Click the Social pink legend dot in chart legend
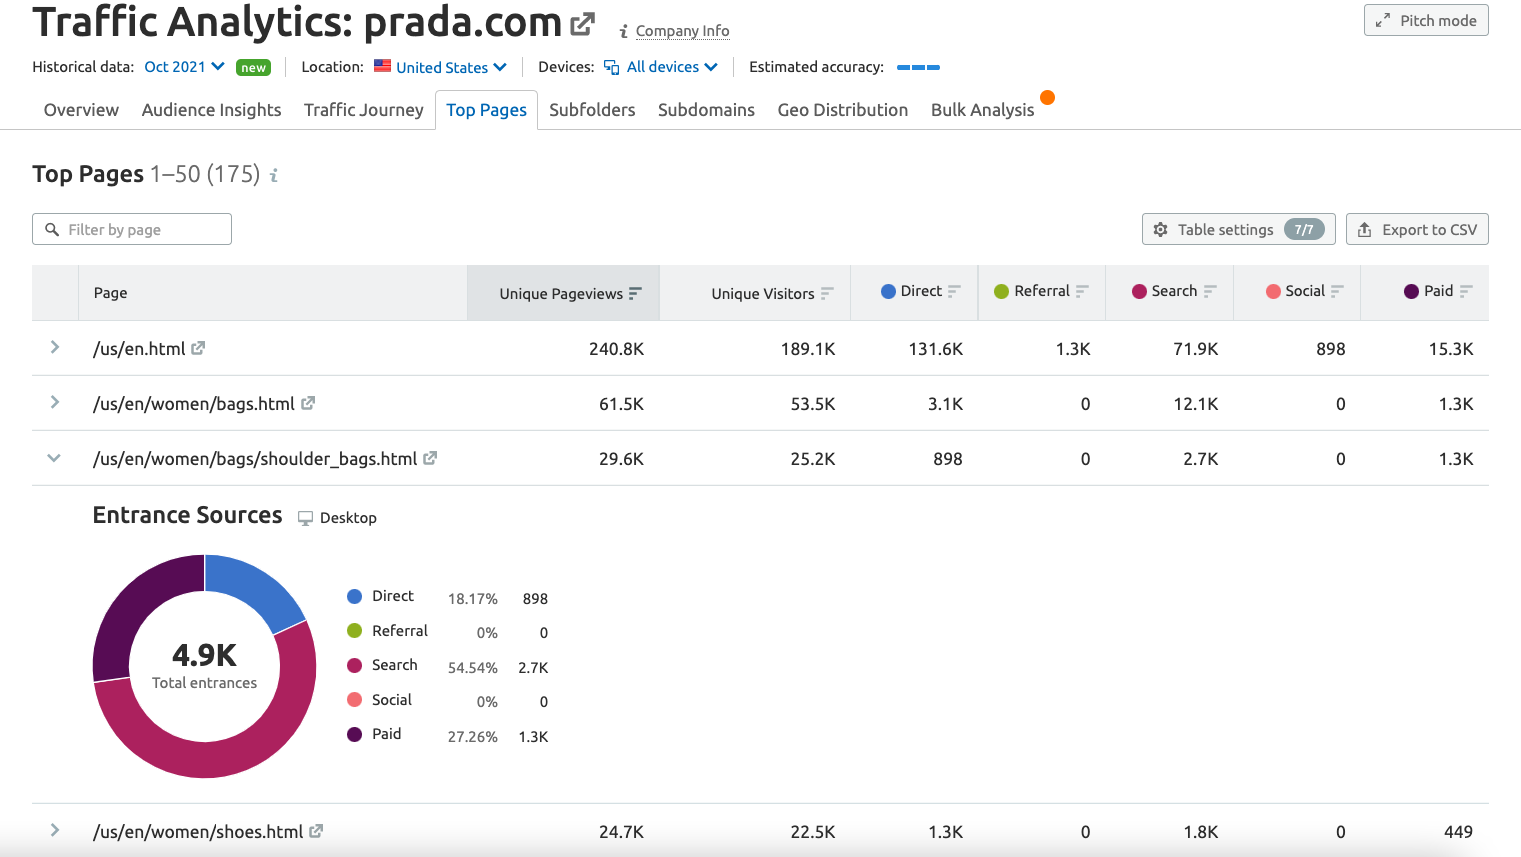1521x857 pixels. [x=354, y=700]
